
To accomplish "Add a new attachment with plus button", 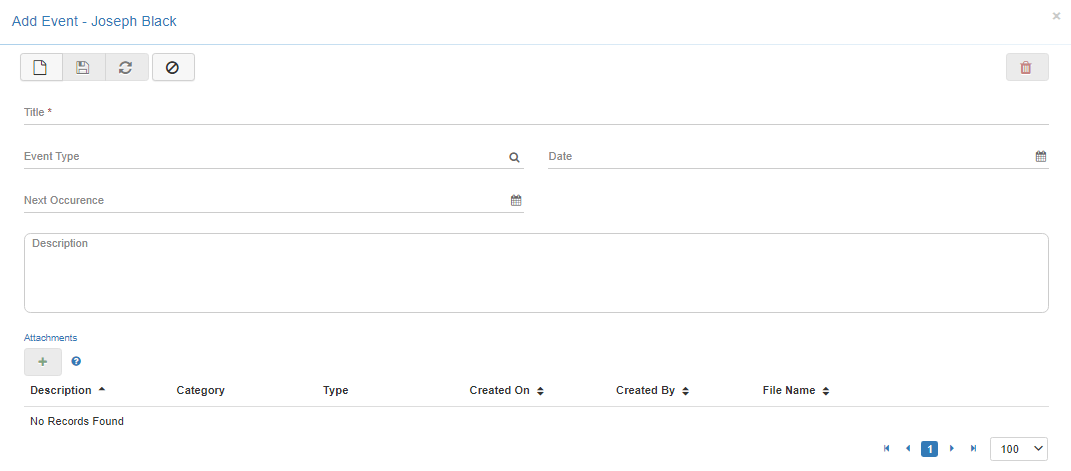I will 43,362.
